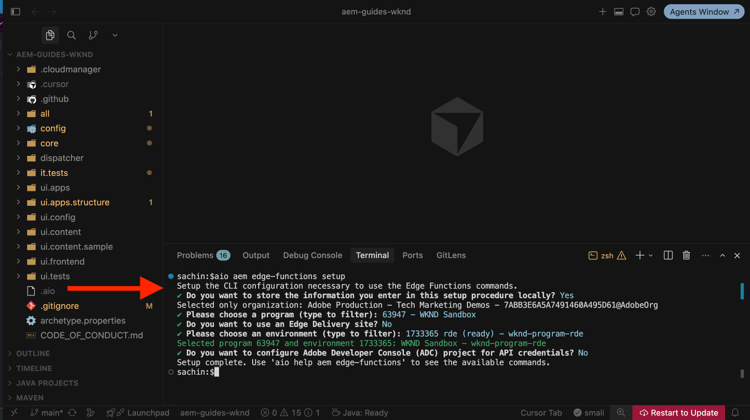The height and width of the screenshot is (420, 750).
Task: Switch to the Output tab
Action: (256, 255)
